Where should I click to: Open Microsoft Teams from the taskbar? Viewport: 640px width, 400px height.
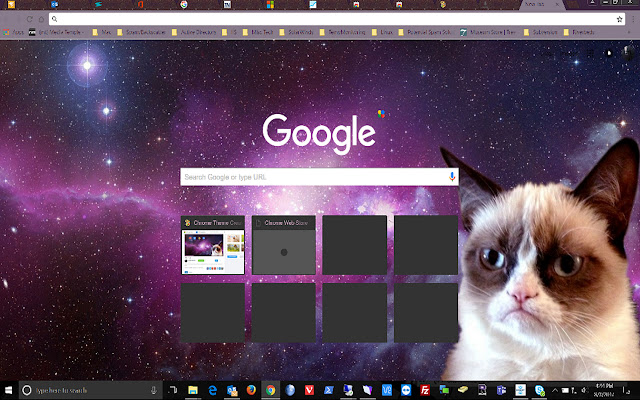click(502, 391)
